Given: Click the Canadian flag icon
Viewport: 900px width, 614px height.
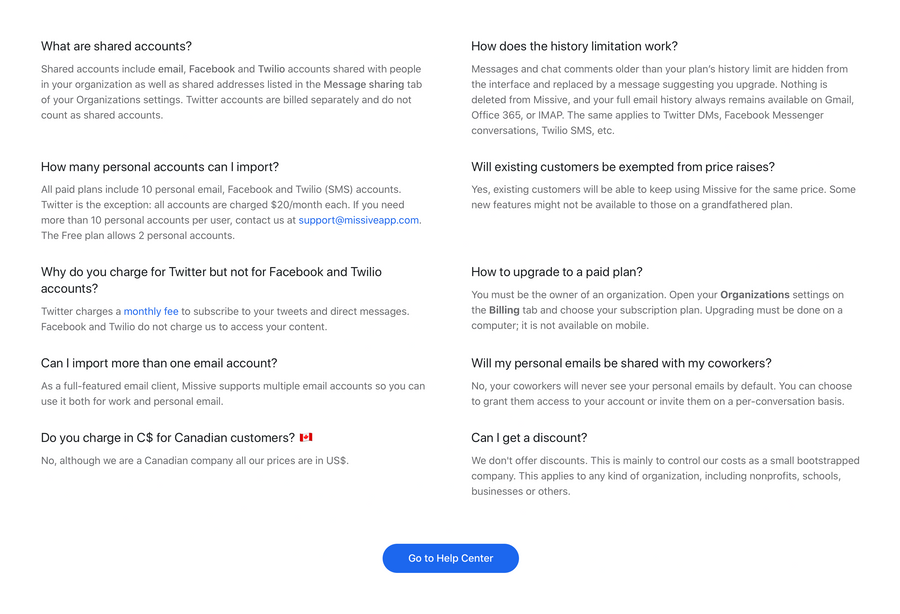Looking at the screenshot, I should tap(306, 437).
